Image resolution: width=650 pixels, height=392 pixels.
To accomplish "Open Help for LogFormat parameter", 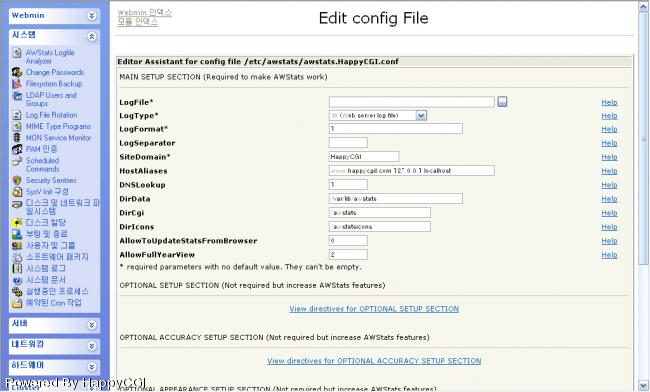I will [609, 129].
